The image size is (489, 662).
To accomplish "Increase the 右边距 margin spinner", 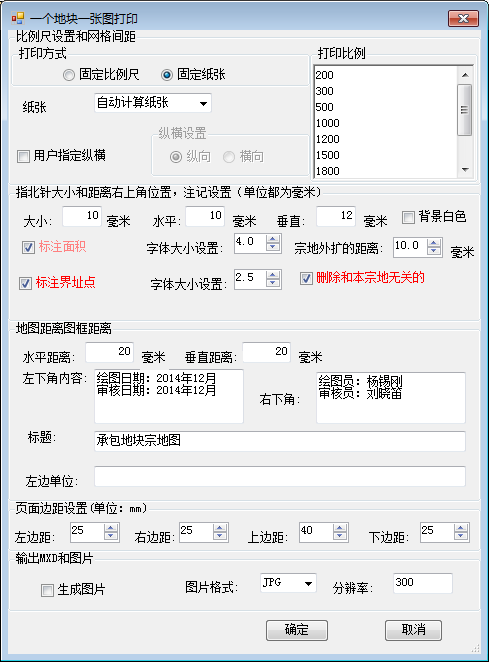I will 220,528.
